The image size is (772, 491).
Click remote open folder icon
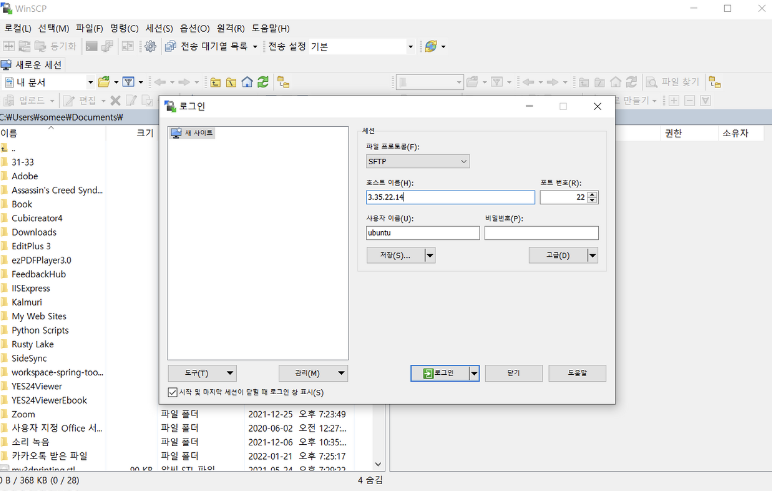pos(472,82)
